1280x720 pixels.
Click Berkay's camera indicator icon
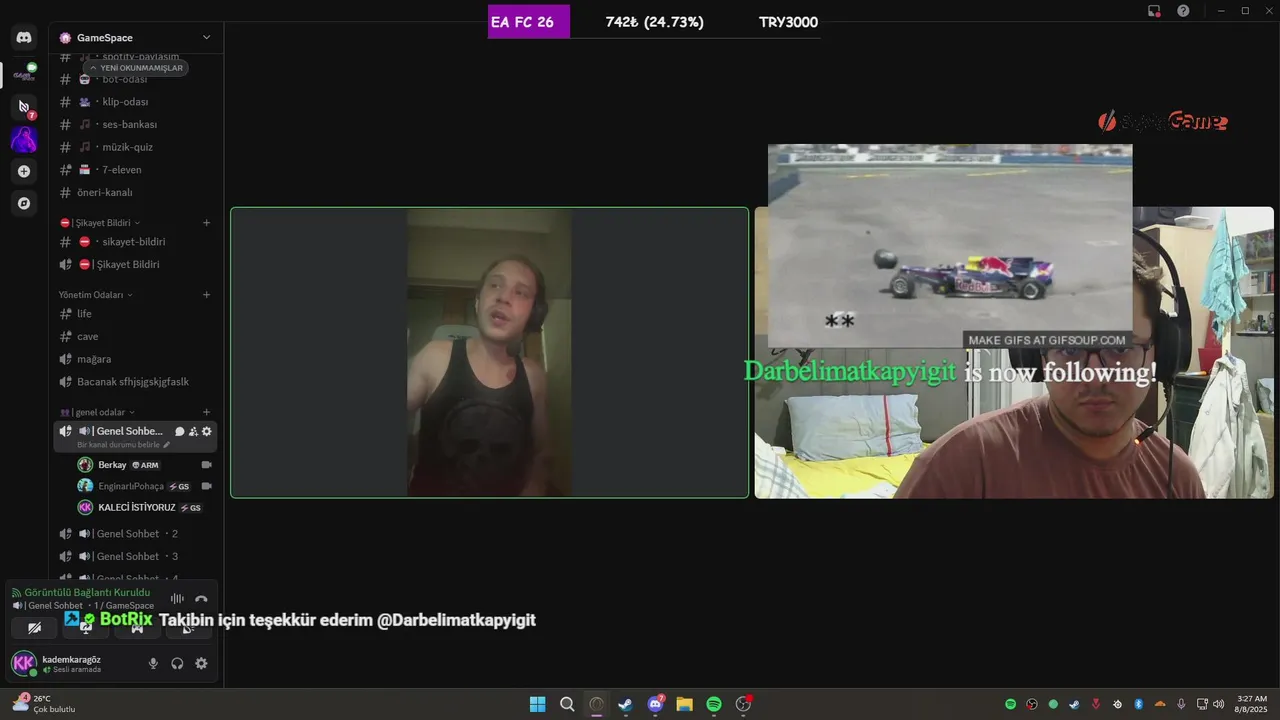[207, 465]
